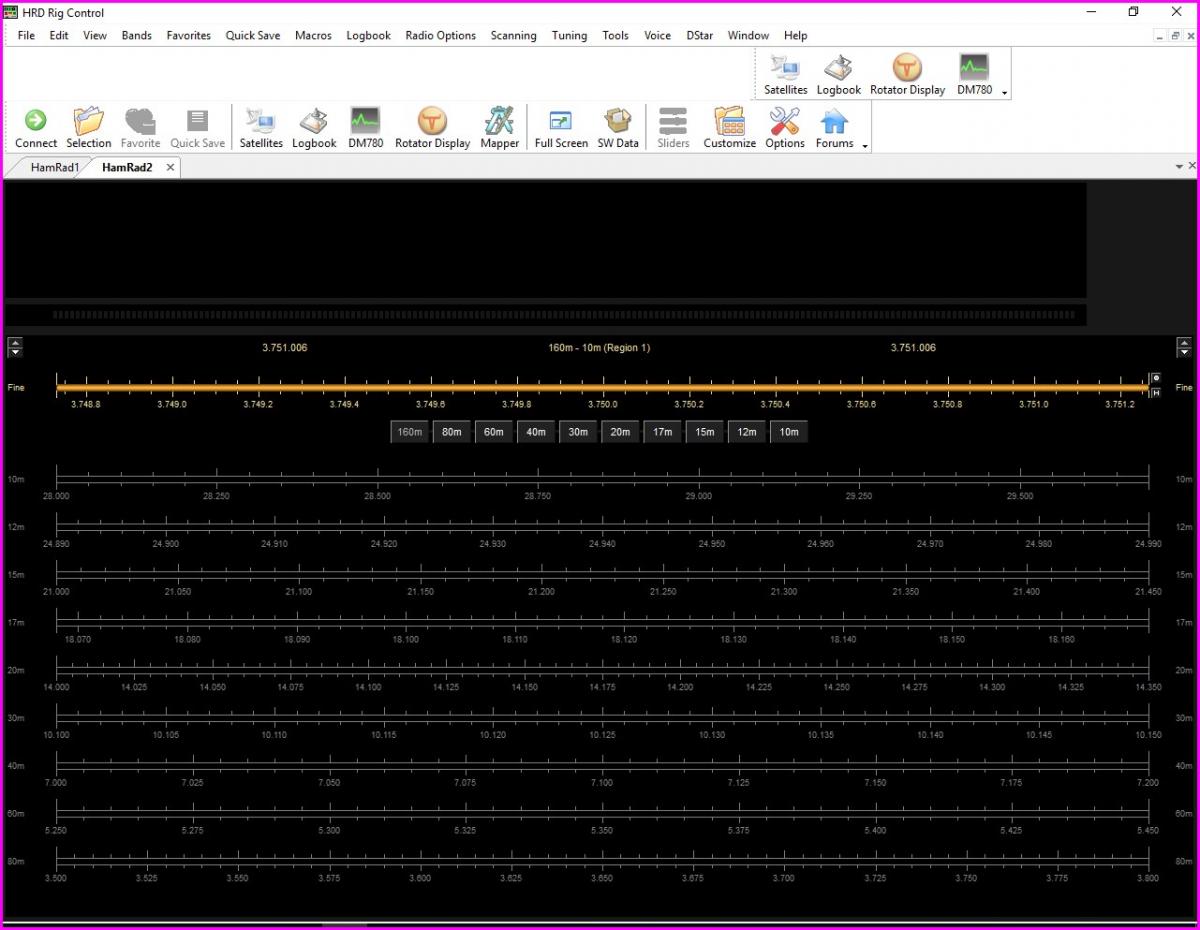The image size is (1200, 930).
Task: Launch Rotator Display in the main toolbar
Action: tap(432, 122)
